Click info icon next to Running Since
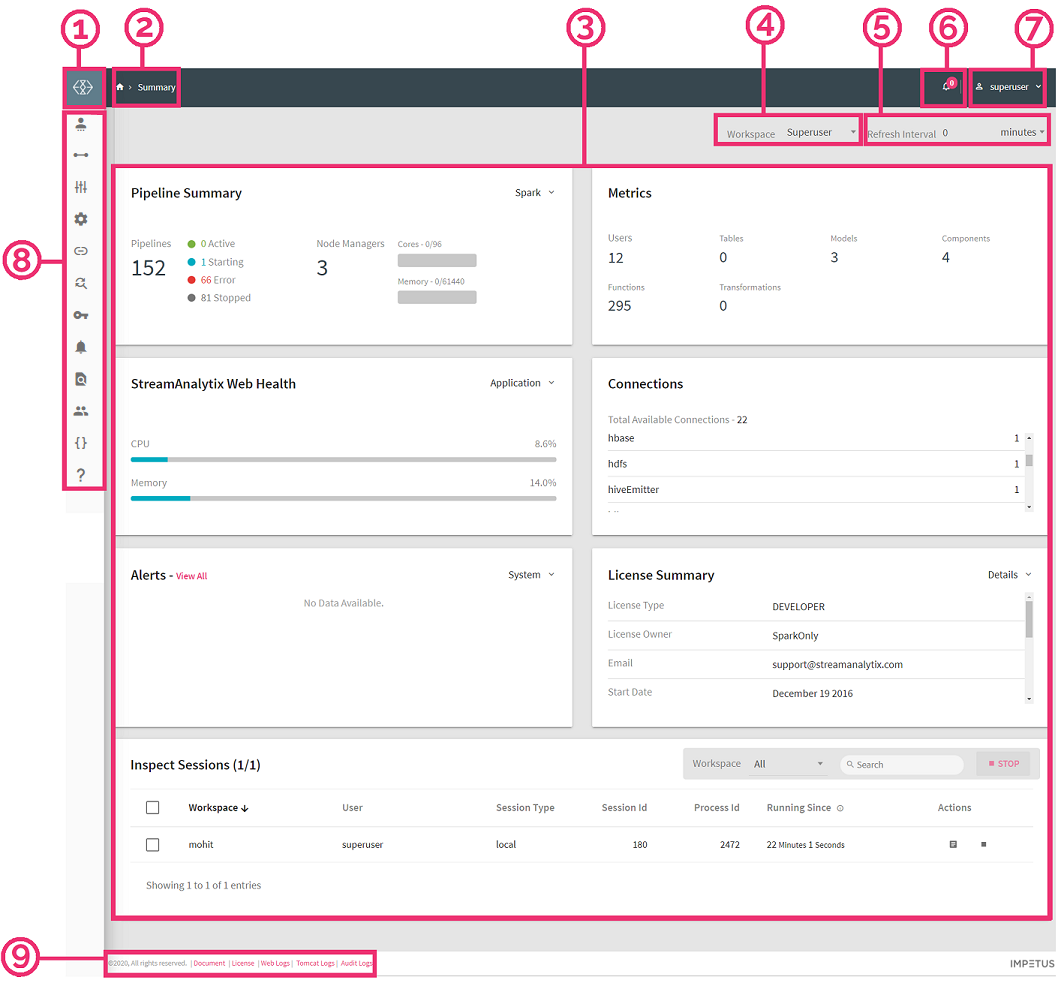The height and width of the screenshot is (986, 1061). pyautogui.click(x=840, y=808)
